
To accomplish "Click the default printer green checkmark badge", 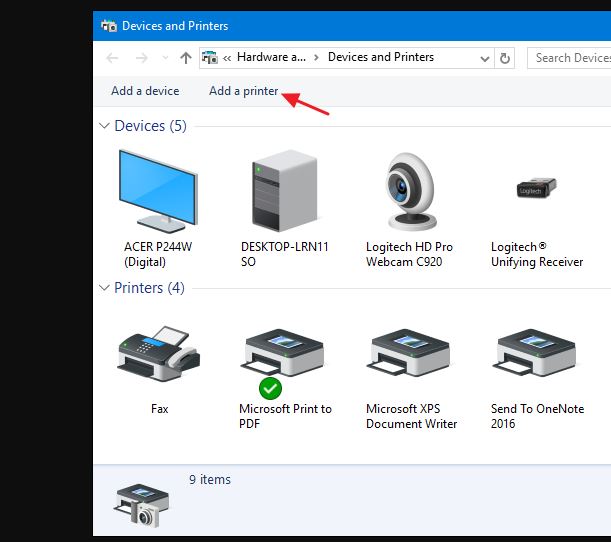I will click(x=270, y=388).
